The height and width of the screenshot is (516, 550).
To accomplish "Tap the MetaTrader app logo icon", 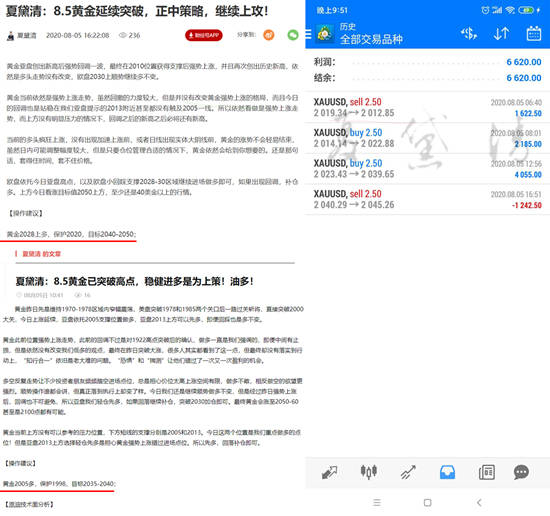I will [x=325, y=34].
